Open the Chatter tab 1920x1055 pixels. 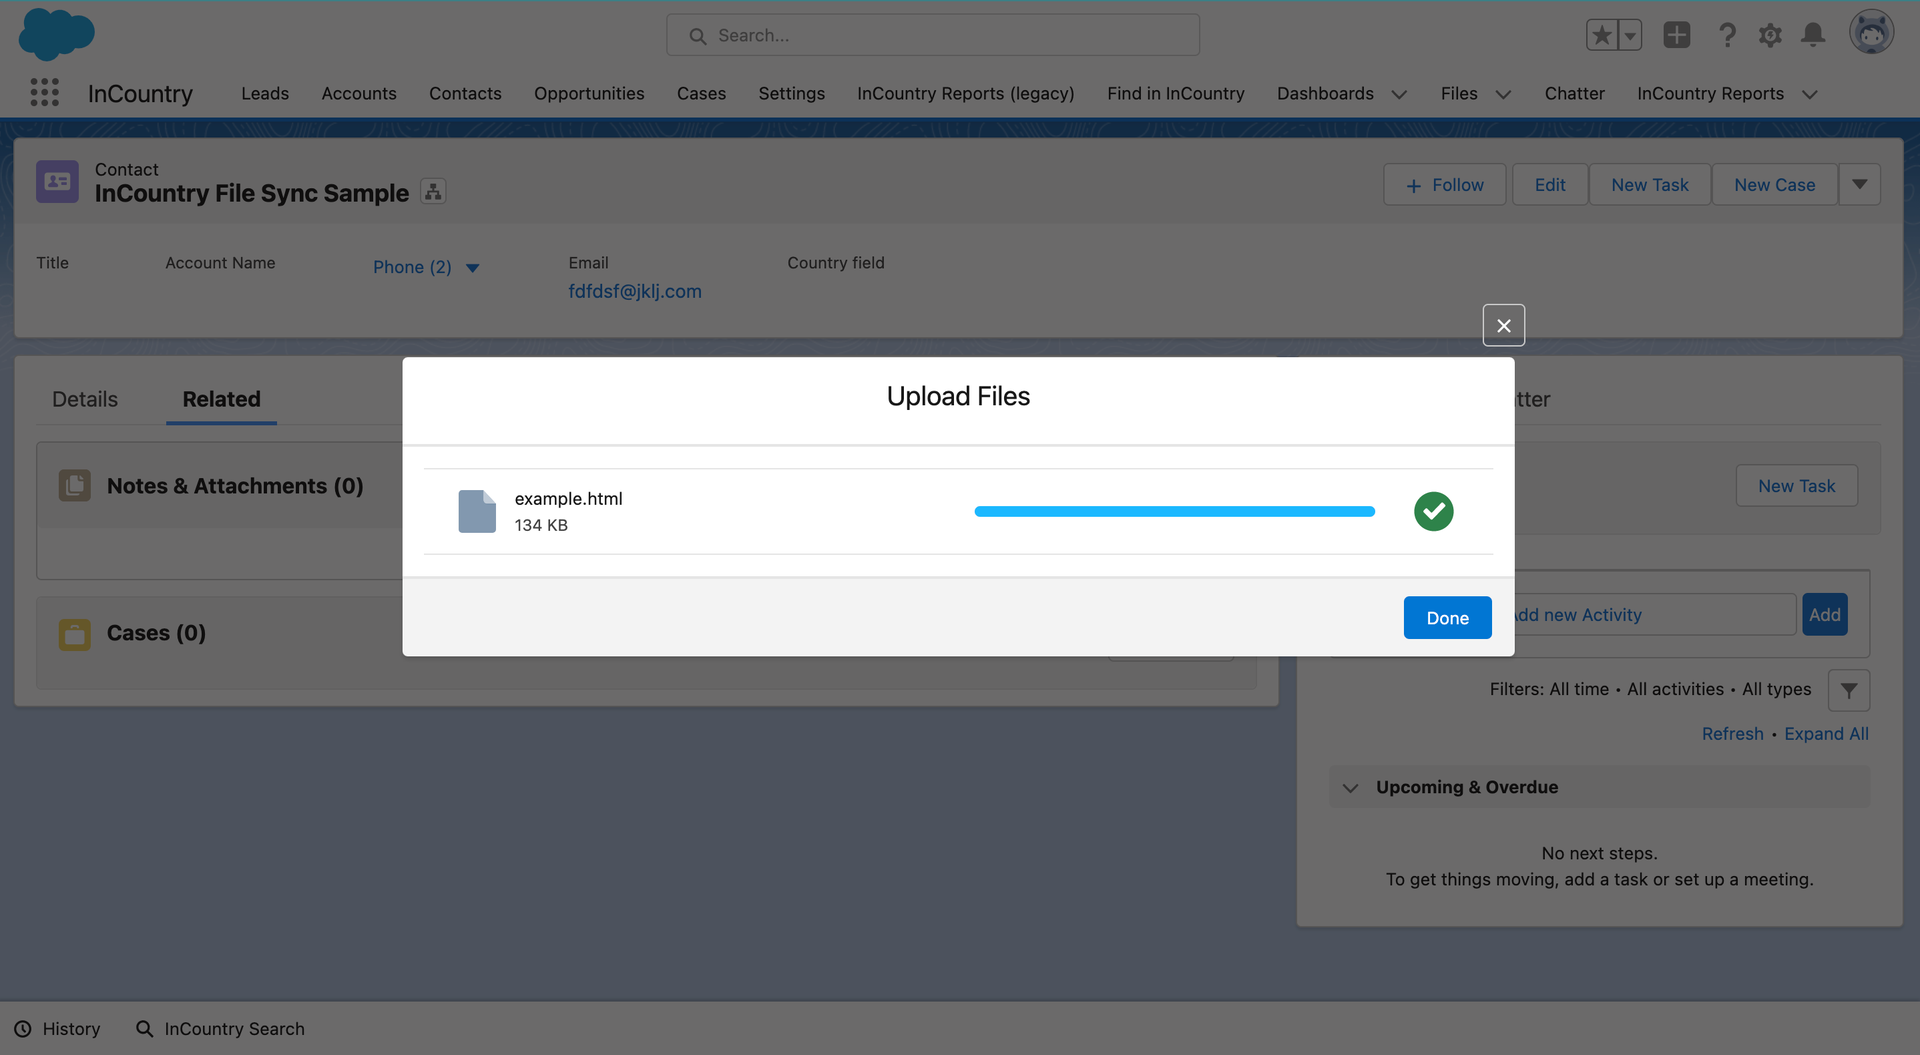(x=1574, y=93)
